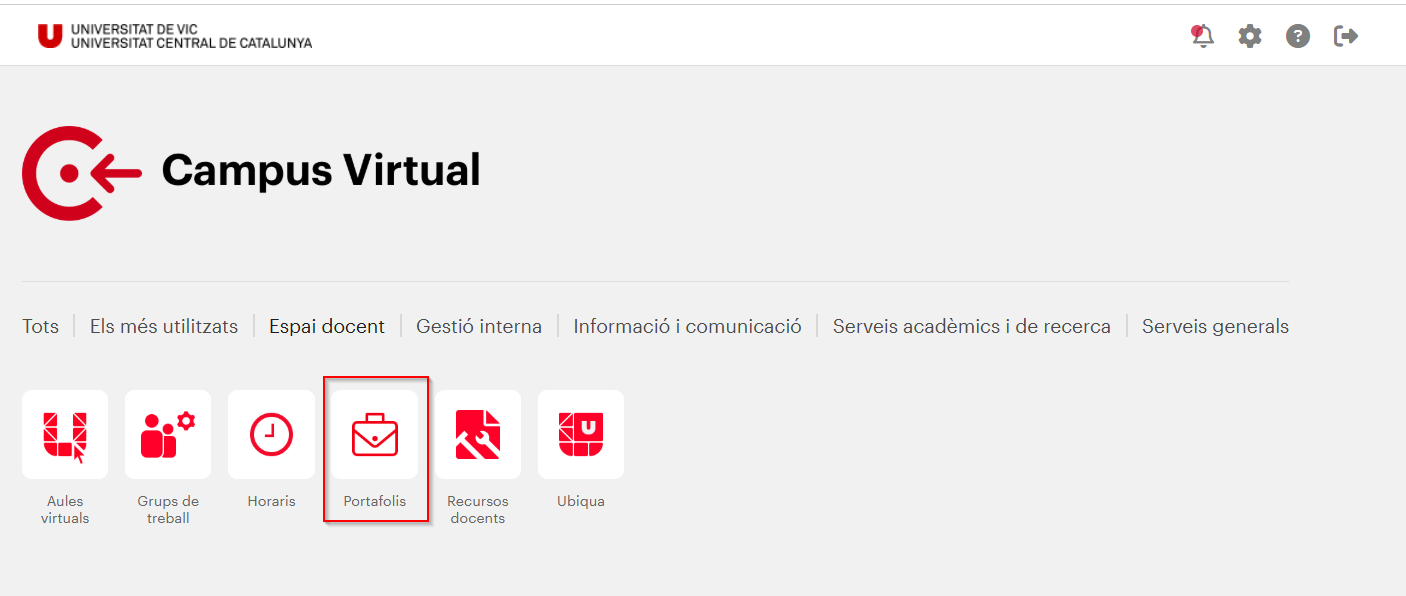The width and height of the screenshot is (1406, 596).
Task: Switch to Gestió interna tab
Action: (x=479, y=326)
